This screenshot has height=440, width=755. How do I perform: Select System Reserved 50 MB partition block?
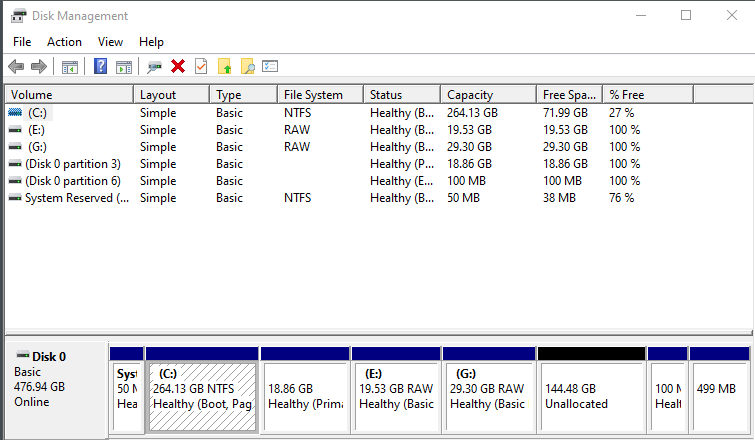pyautogui.click(x=127, y=389)
